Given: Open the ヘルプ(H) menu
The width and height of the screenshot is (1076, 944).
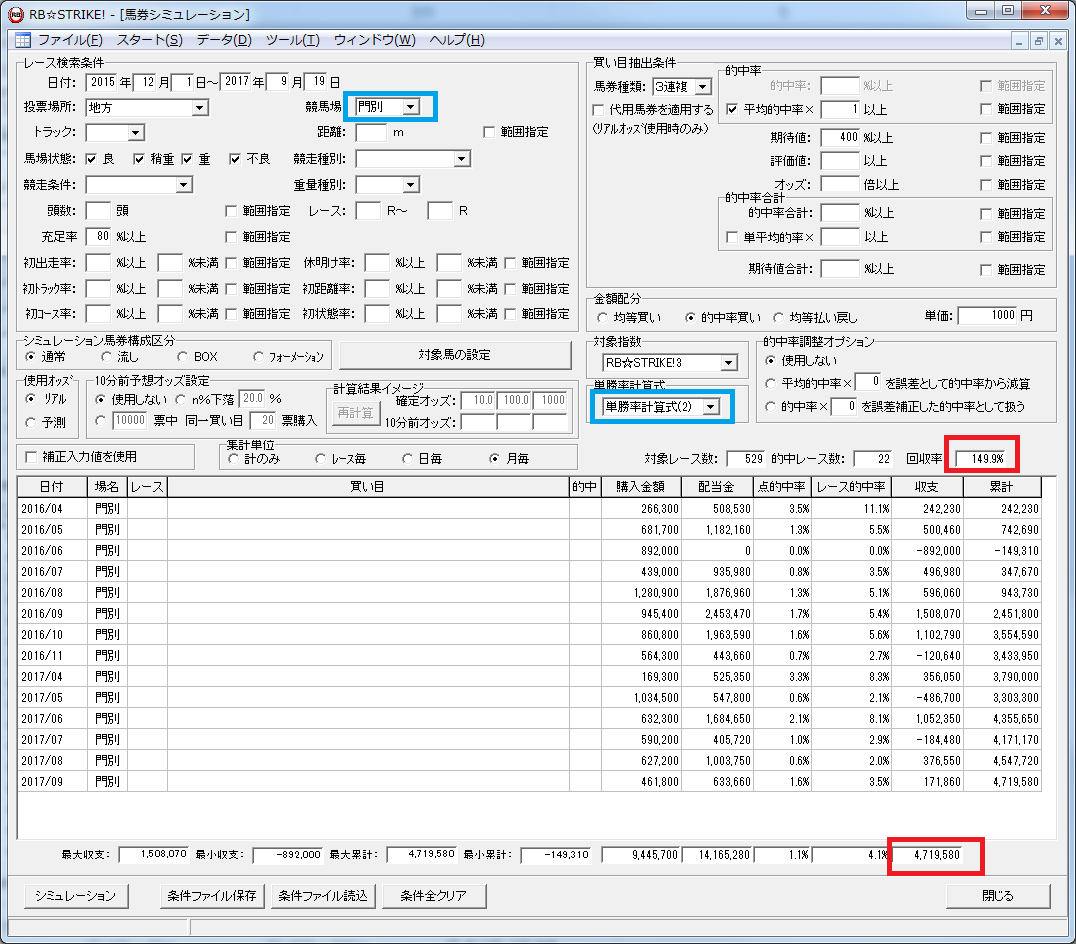Looking at the screenshot, I should pyautogui.click(x=457, y=40).
